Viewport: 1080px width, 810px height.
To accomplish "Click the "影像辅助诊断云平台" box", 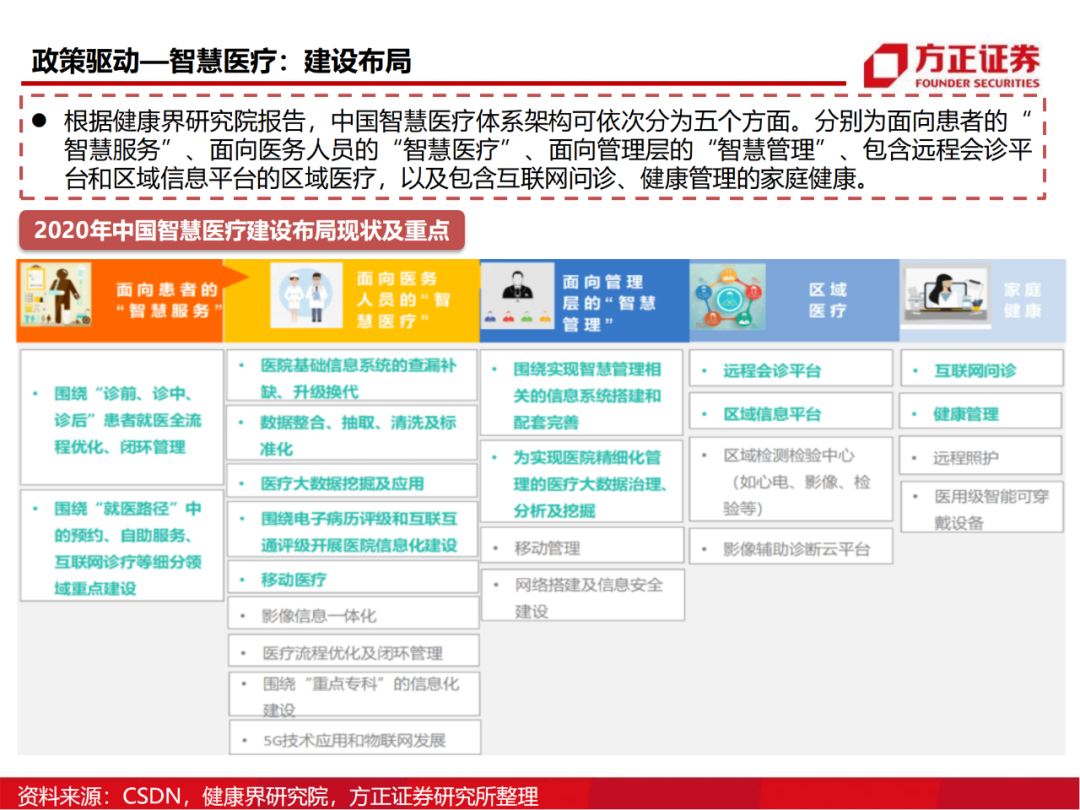I will (x=790, y=546).
